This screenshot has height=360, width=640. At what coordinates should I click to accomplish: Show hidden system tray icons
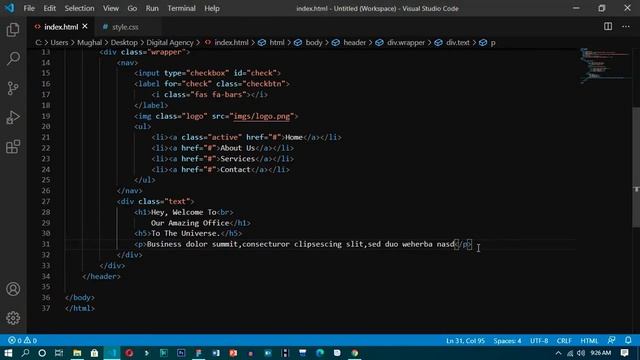[x=558, y=353]
